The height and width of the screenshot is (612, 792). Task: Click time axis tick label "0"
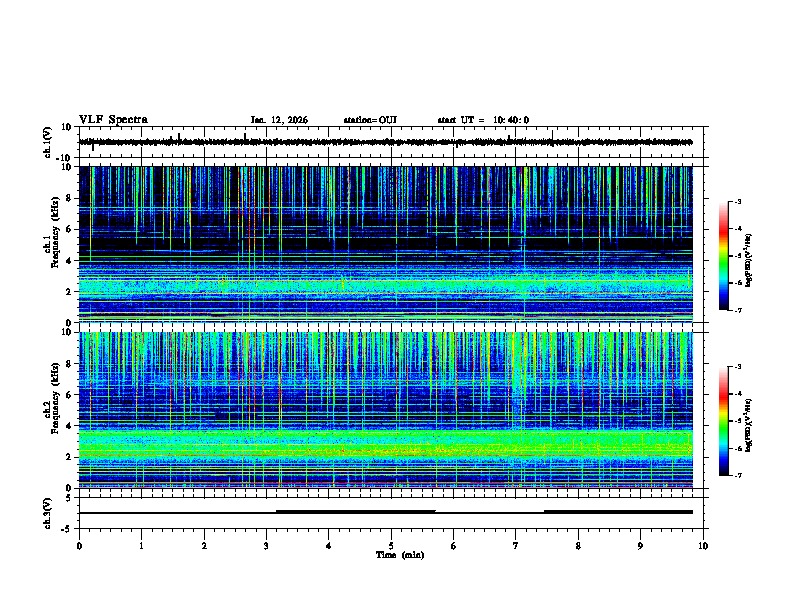pos(79,546)
